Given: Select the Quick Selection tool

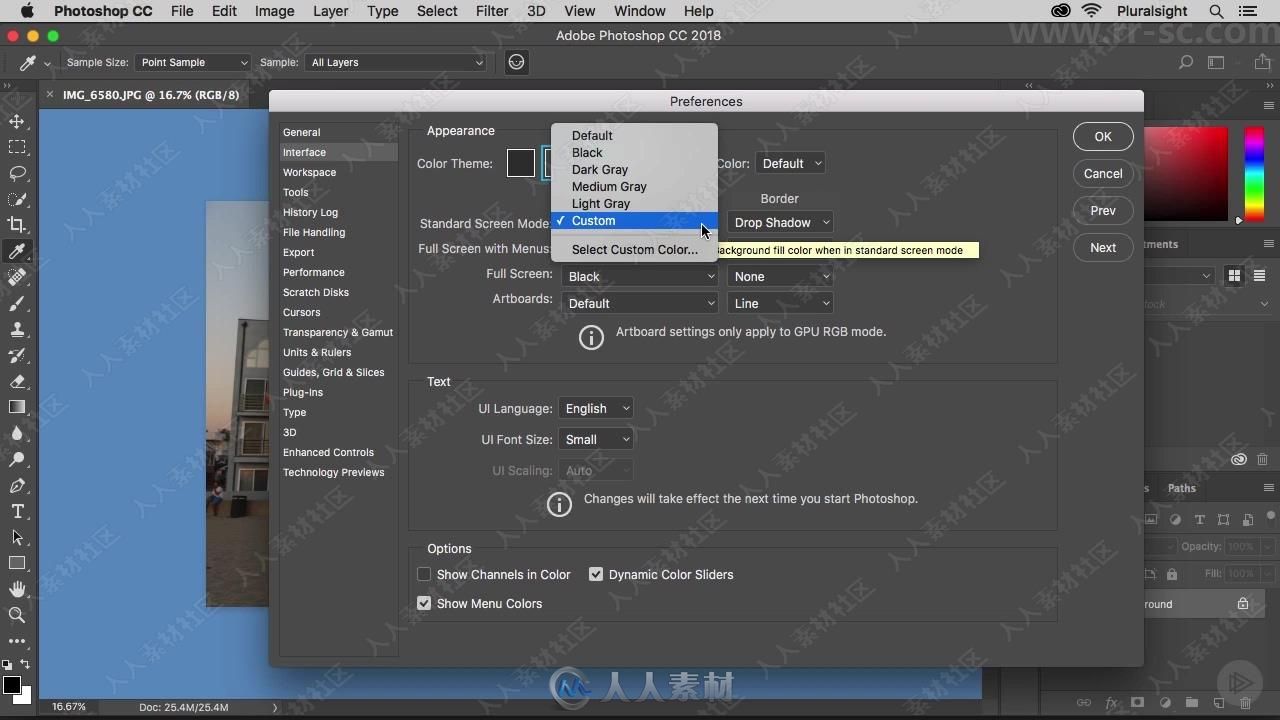Looking at the screenshot, I should pos(17,199).
